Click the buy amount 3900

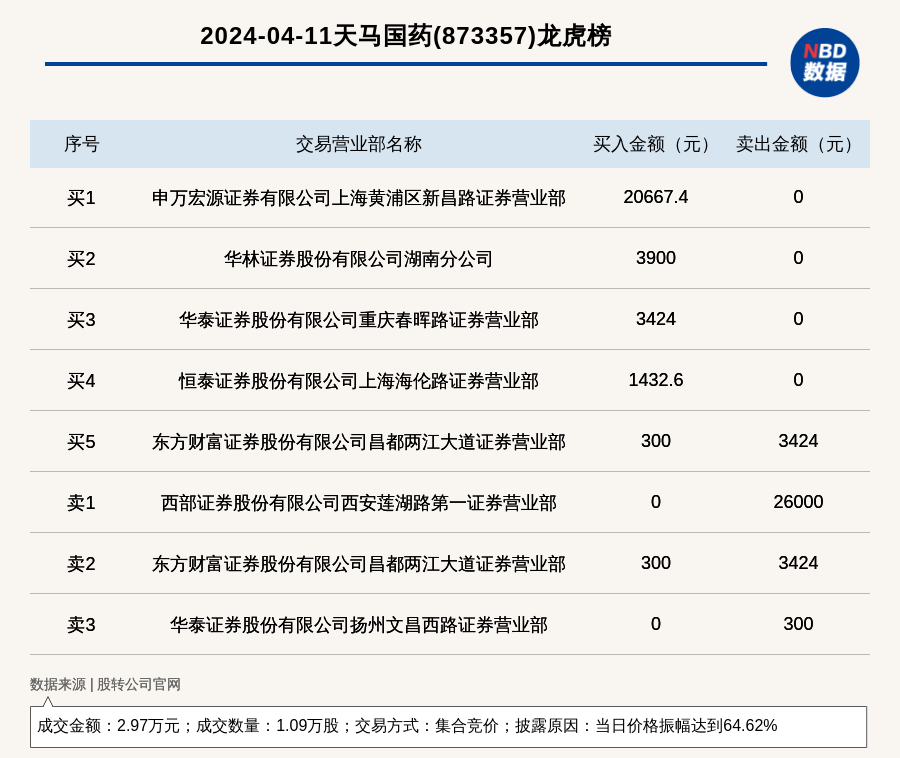pyautogui.click(x=655, y=258)
